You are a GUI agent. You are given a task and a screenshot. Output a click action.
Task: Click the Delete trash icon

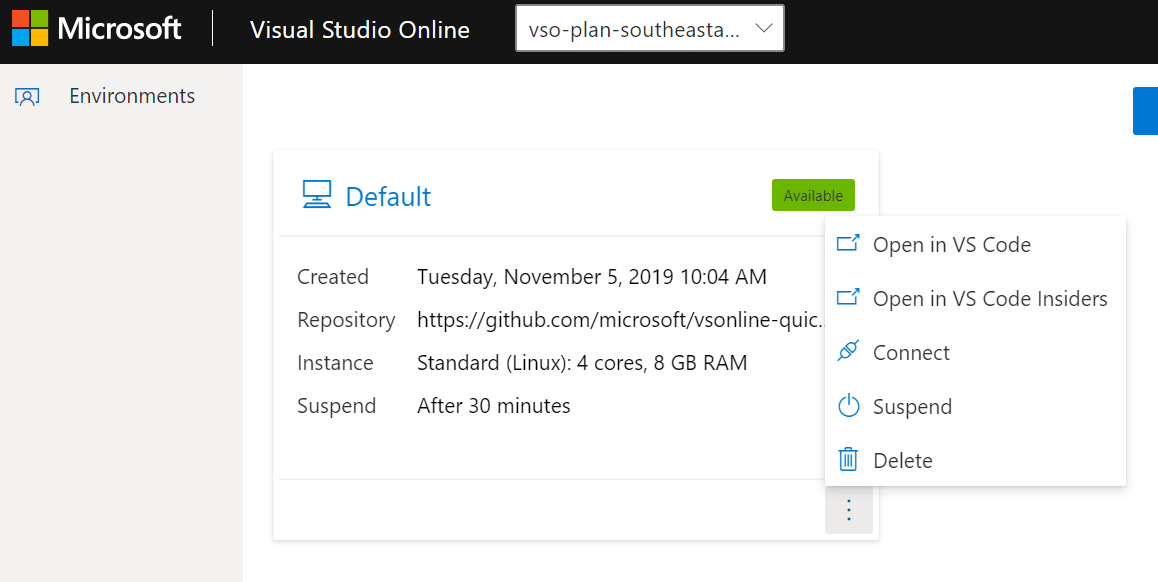849,459
